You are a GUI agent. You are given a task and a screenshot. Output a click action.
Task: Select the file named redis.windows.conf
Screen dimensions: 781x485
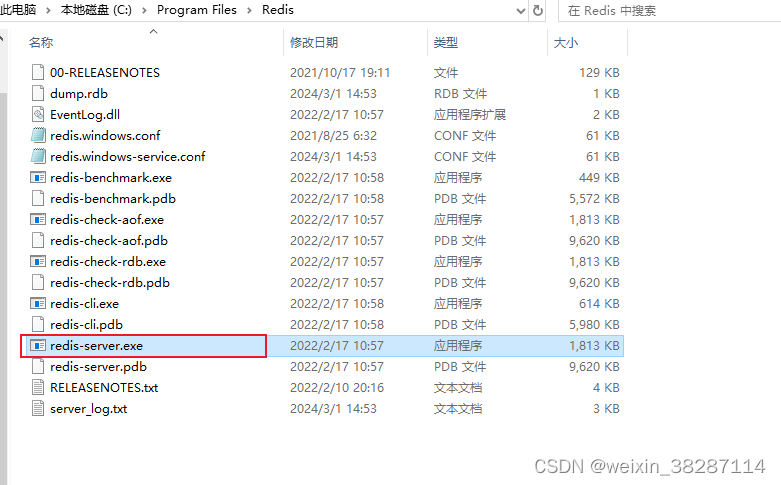[105, 135]
